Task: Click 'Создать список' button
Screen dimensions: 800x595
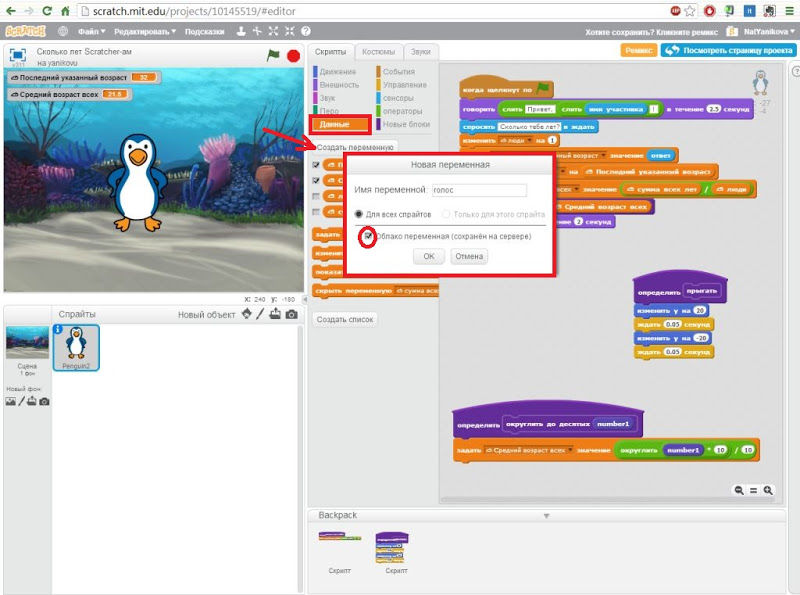Action: click(x=345, y=319)
